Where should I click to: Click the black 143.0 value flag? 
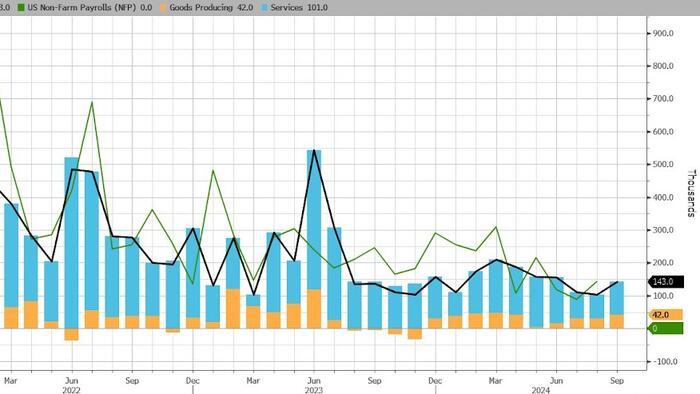[x=666, y=282]
